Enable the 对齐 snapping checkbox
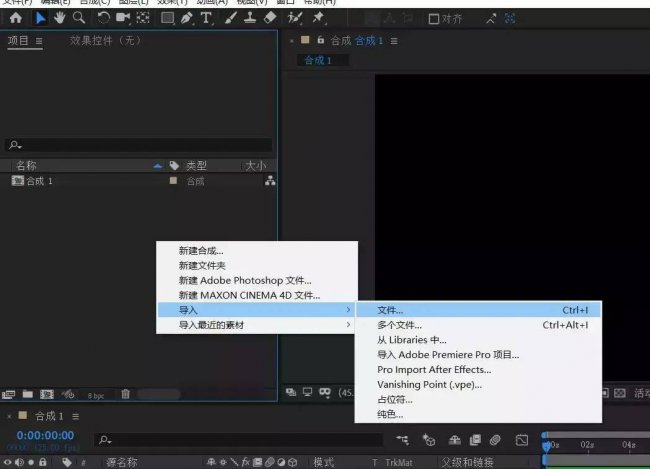Screen dimensions: 650x469 click(434, 19)
